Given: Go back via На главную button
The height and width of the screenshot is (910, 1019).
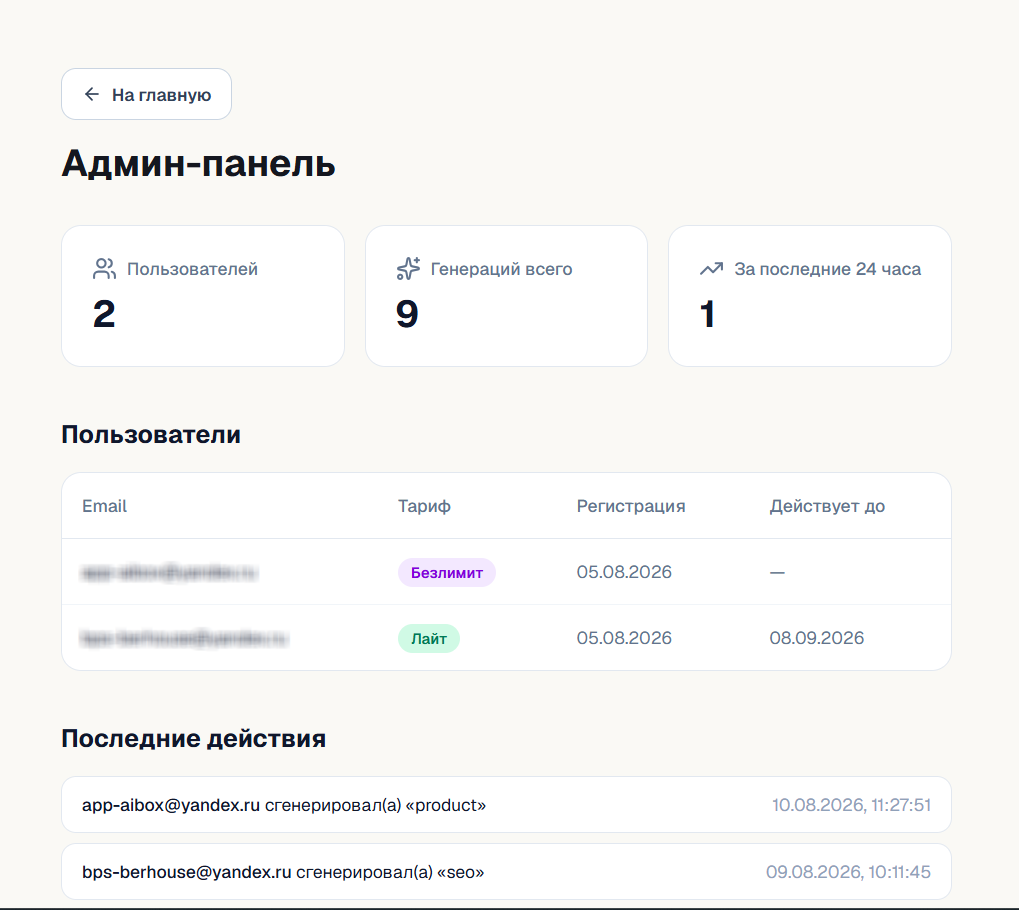Looking at the screenshot, I should (146, 94).
